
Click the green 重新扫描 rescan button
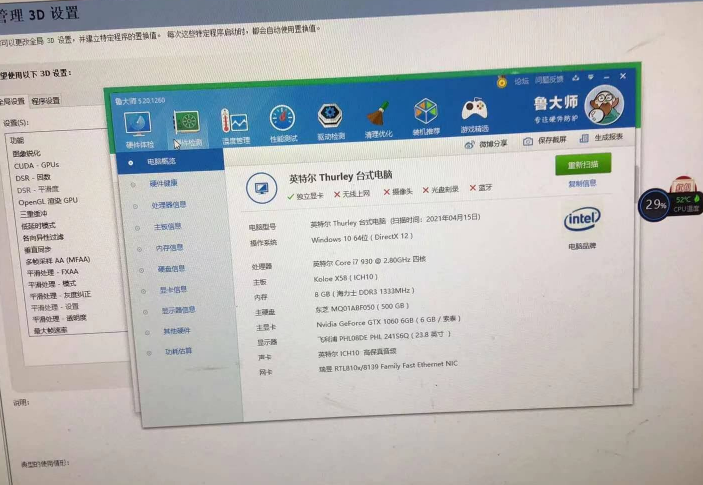tap(583, 165)
